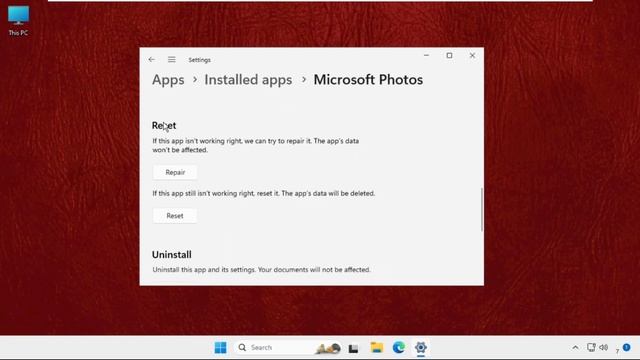Image resolution: width=640 pixels, height=360 pixels.
Task: Click the Microsoft Photos page title
Action: click(x=368, y=80)
